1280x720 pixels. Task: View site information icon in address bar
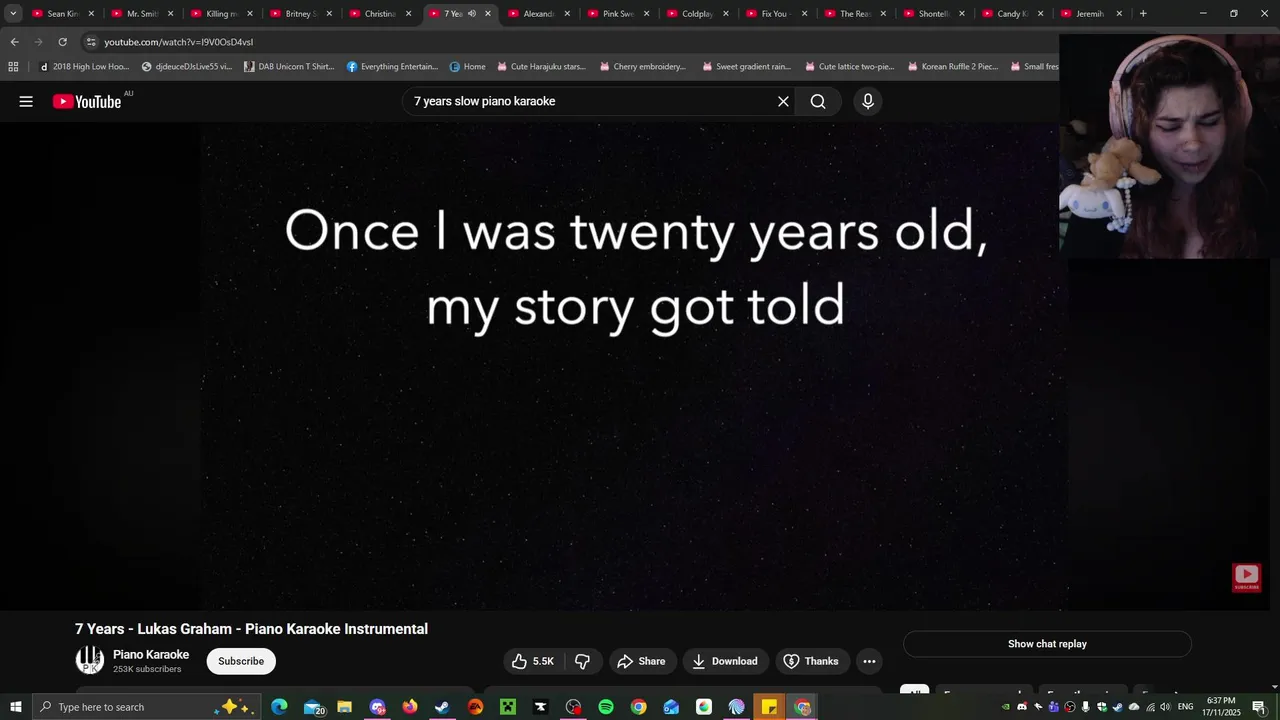pyautogui.click(x=91, y=42)
